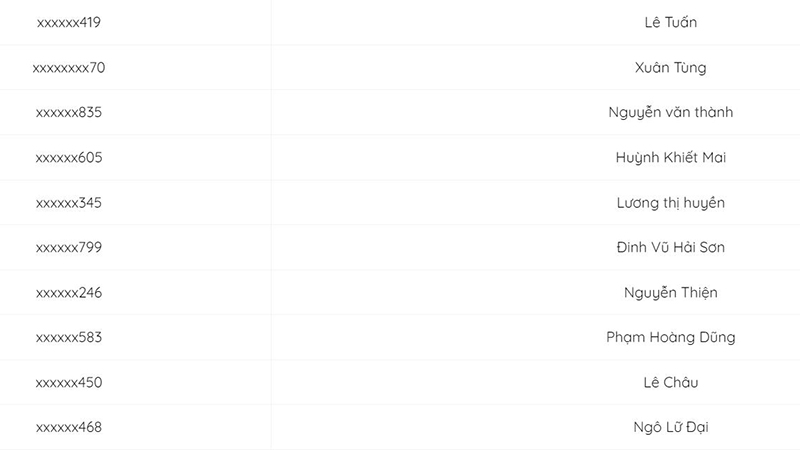Click the masked number xxxxxx799

pos(69,248)
